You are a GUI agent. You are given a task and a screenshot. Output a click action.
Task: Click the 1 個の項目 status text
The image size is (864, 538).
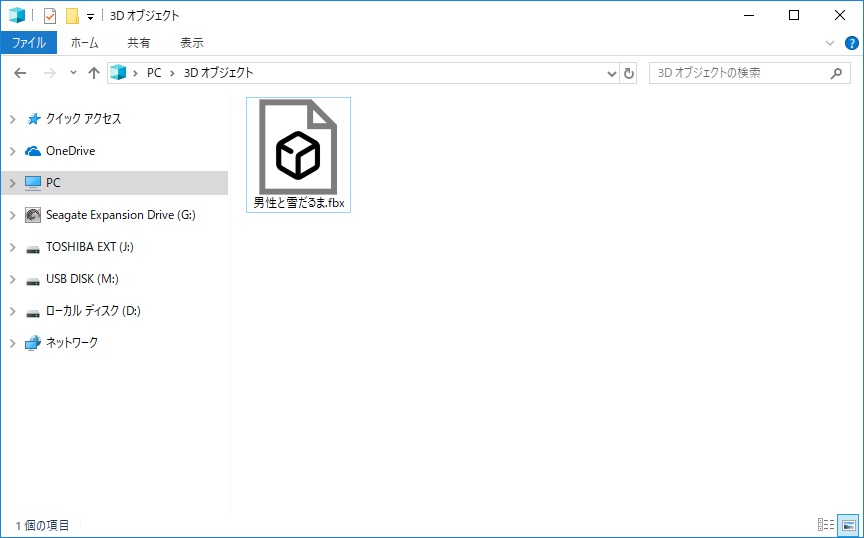point(42,525)
